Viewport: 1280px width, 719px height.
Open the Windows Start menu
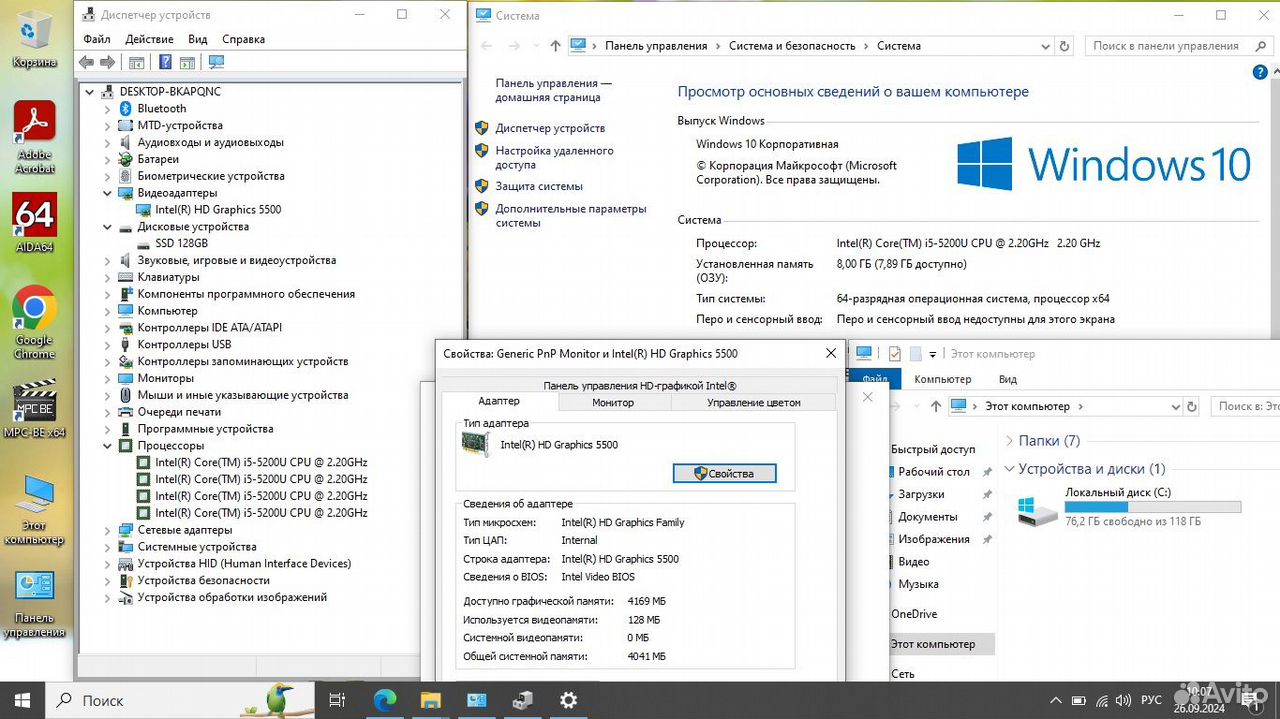22,700
